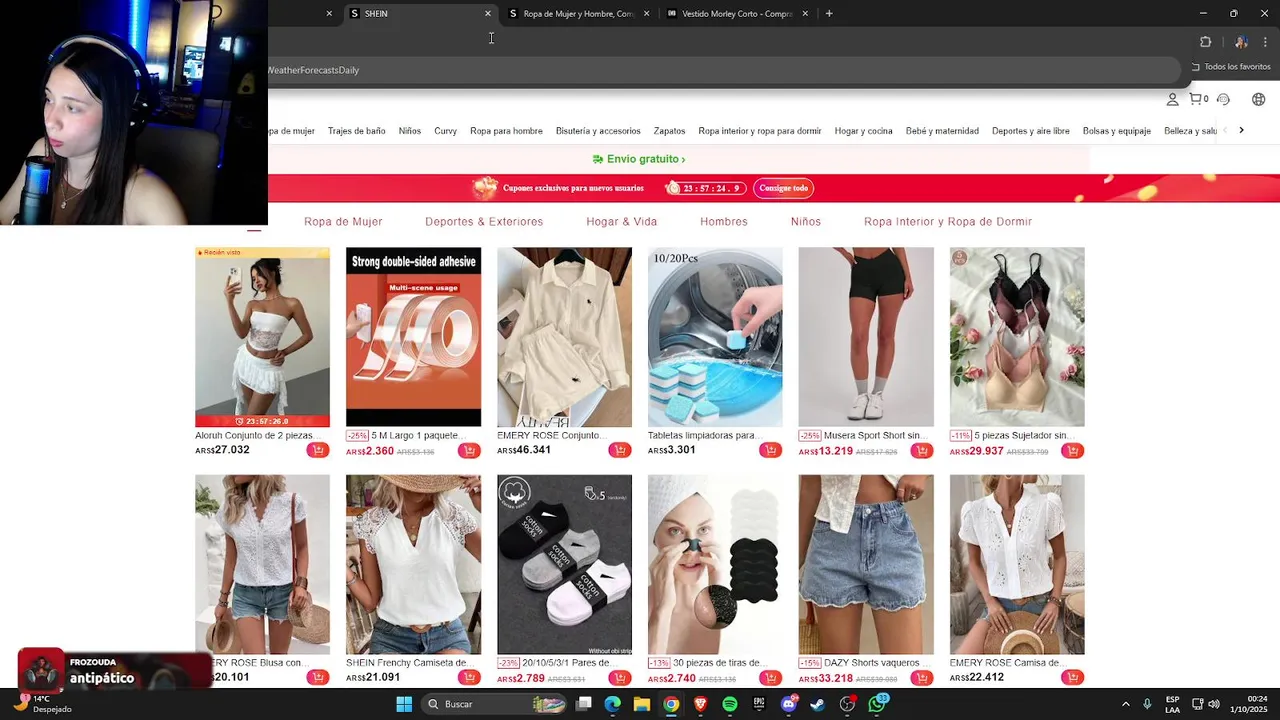Add 30 piezas de tiras to cart
Image resolution: width=1280 pixels, height=720 pixels.
(x=770, y=678)
